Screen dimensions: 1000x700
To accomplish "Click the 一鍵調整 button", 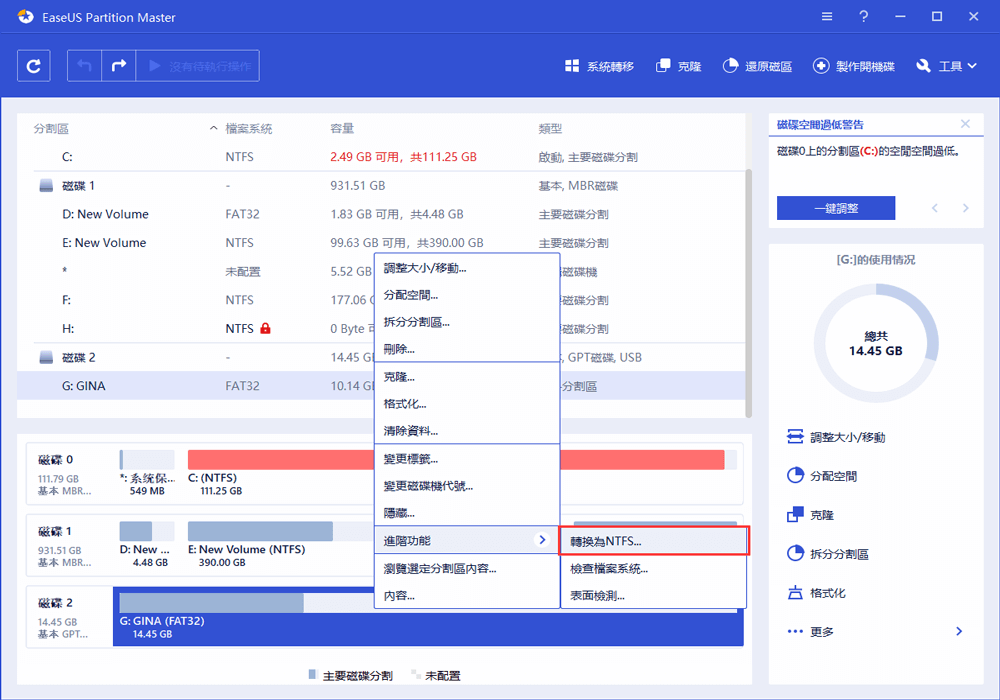I will tap(835, 208).
